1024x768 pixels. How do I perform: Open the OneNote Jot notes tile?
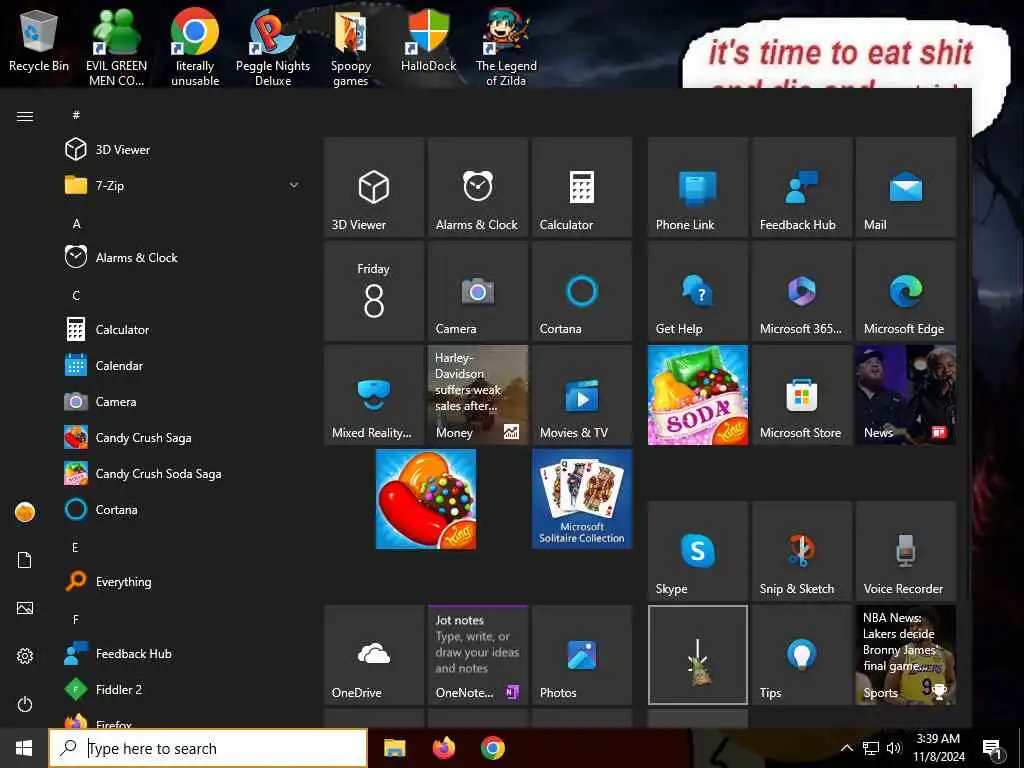pyautogui.click(x=477, y=654)
